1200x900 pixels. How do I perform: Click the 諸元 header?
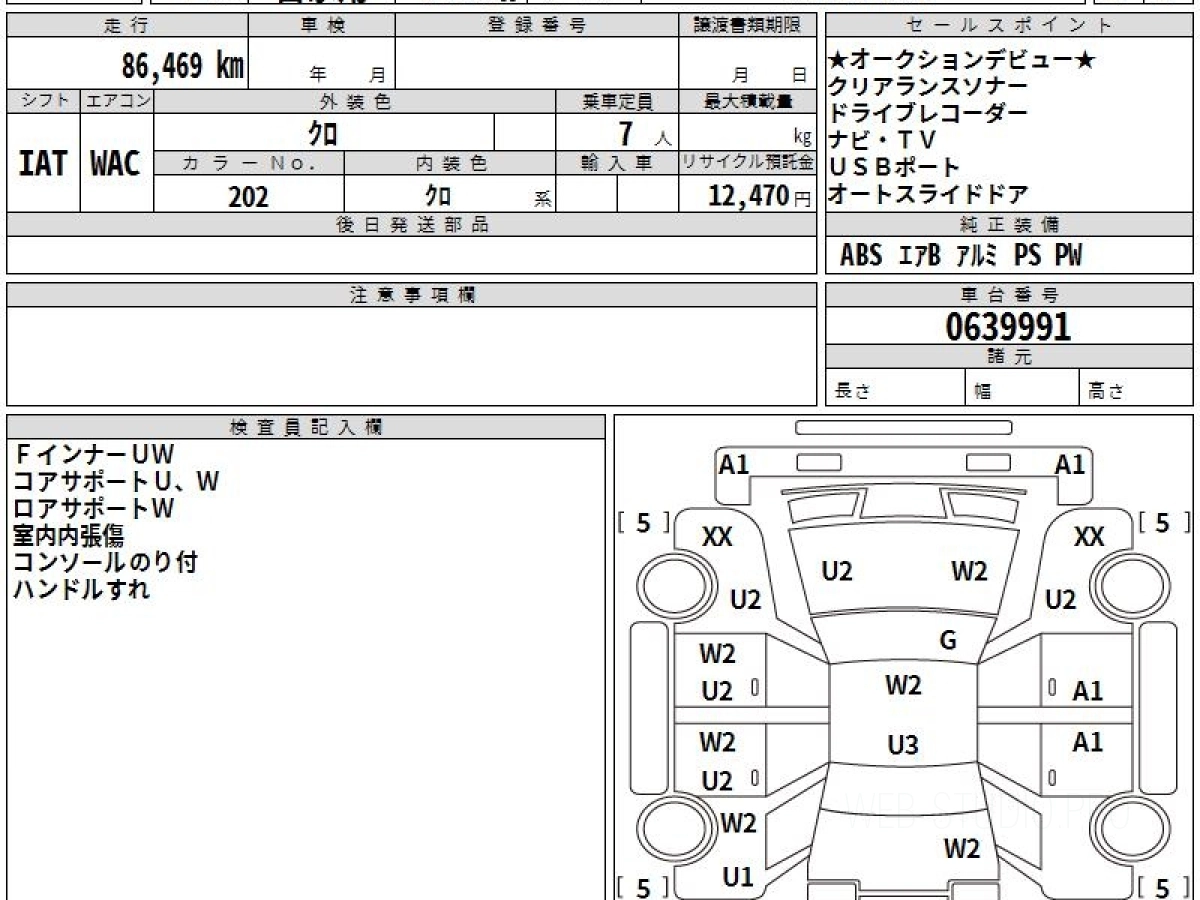[x=1009, y=357]
